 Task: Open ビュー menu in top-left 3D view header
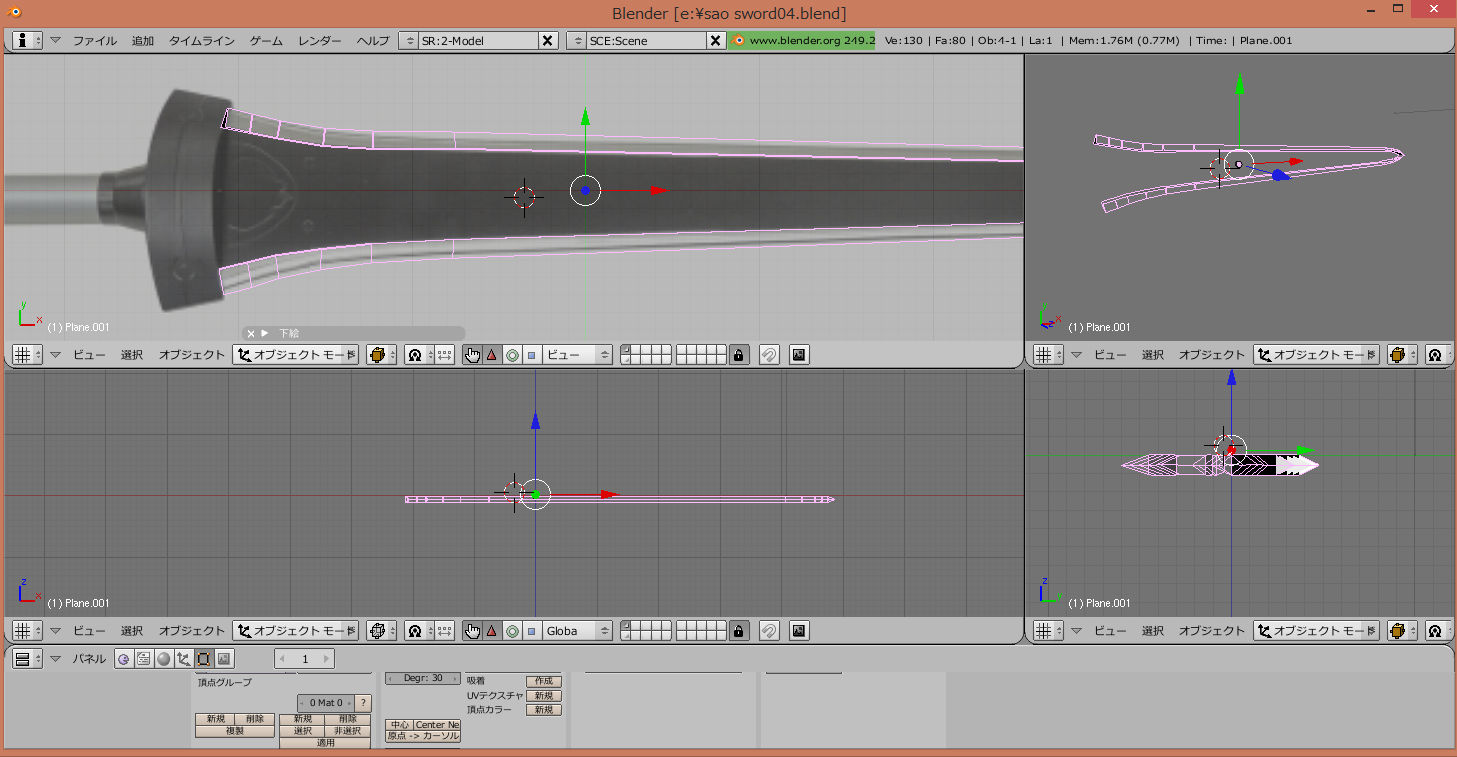click(89, 355)
